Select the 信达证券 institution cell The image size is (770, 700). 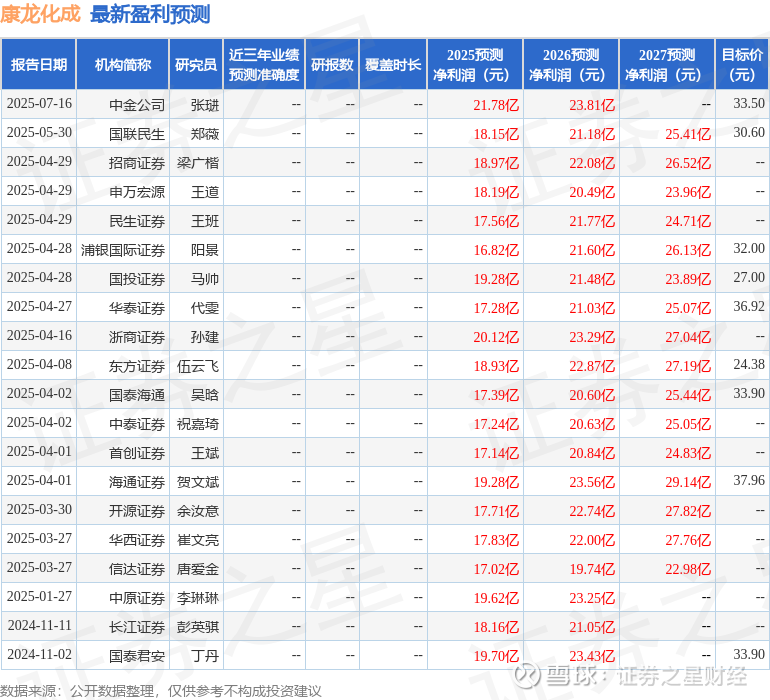pos(123,568)
